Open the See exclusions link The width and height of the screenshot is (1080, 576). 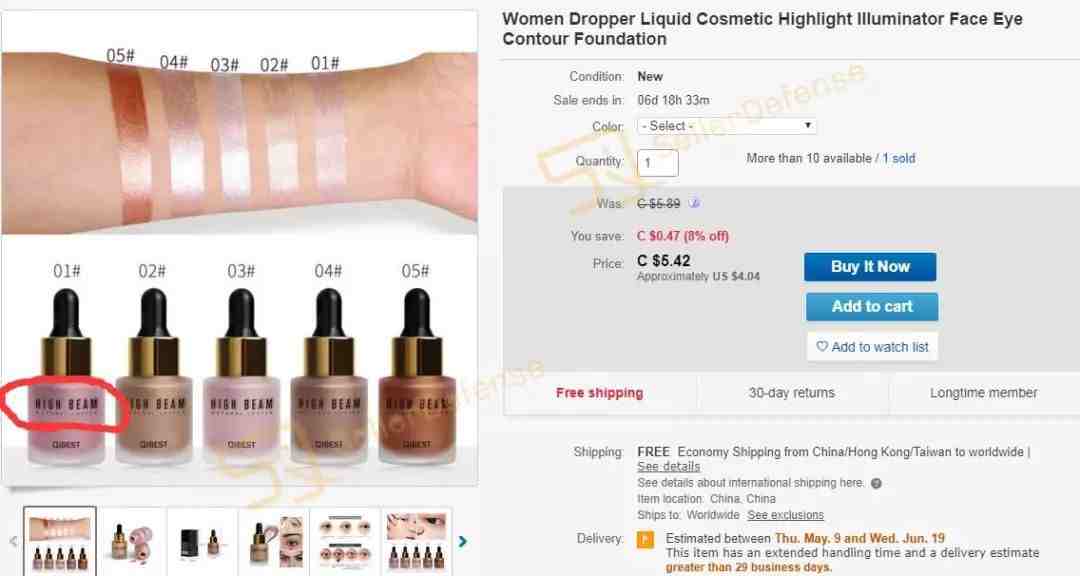(x=785, y=515)
